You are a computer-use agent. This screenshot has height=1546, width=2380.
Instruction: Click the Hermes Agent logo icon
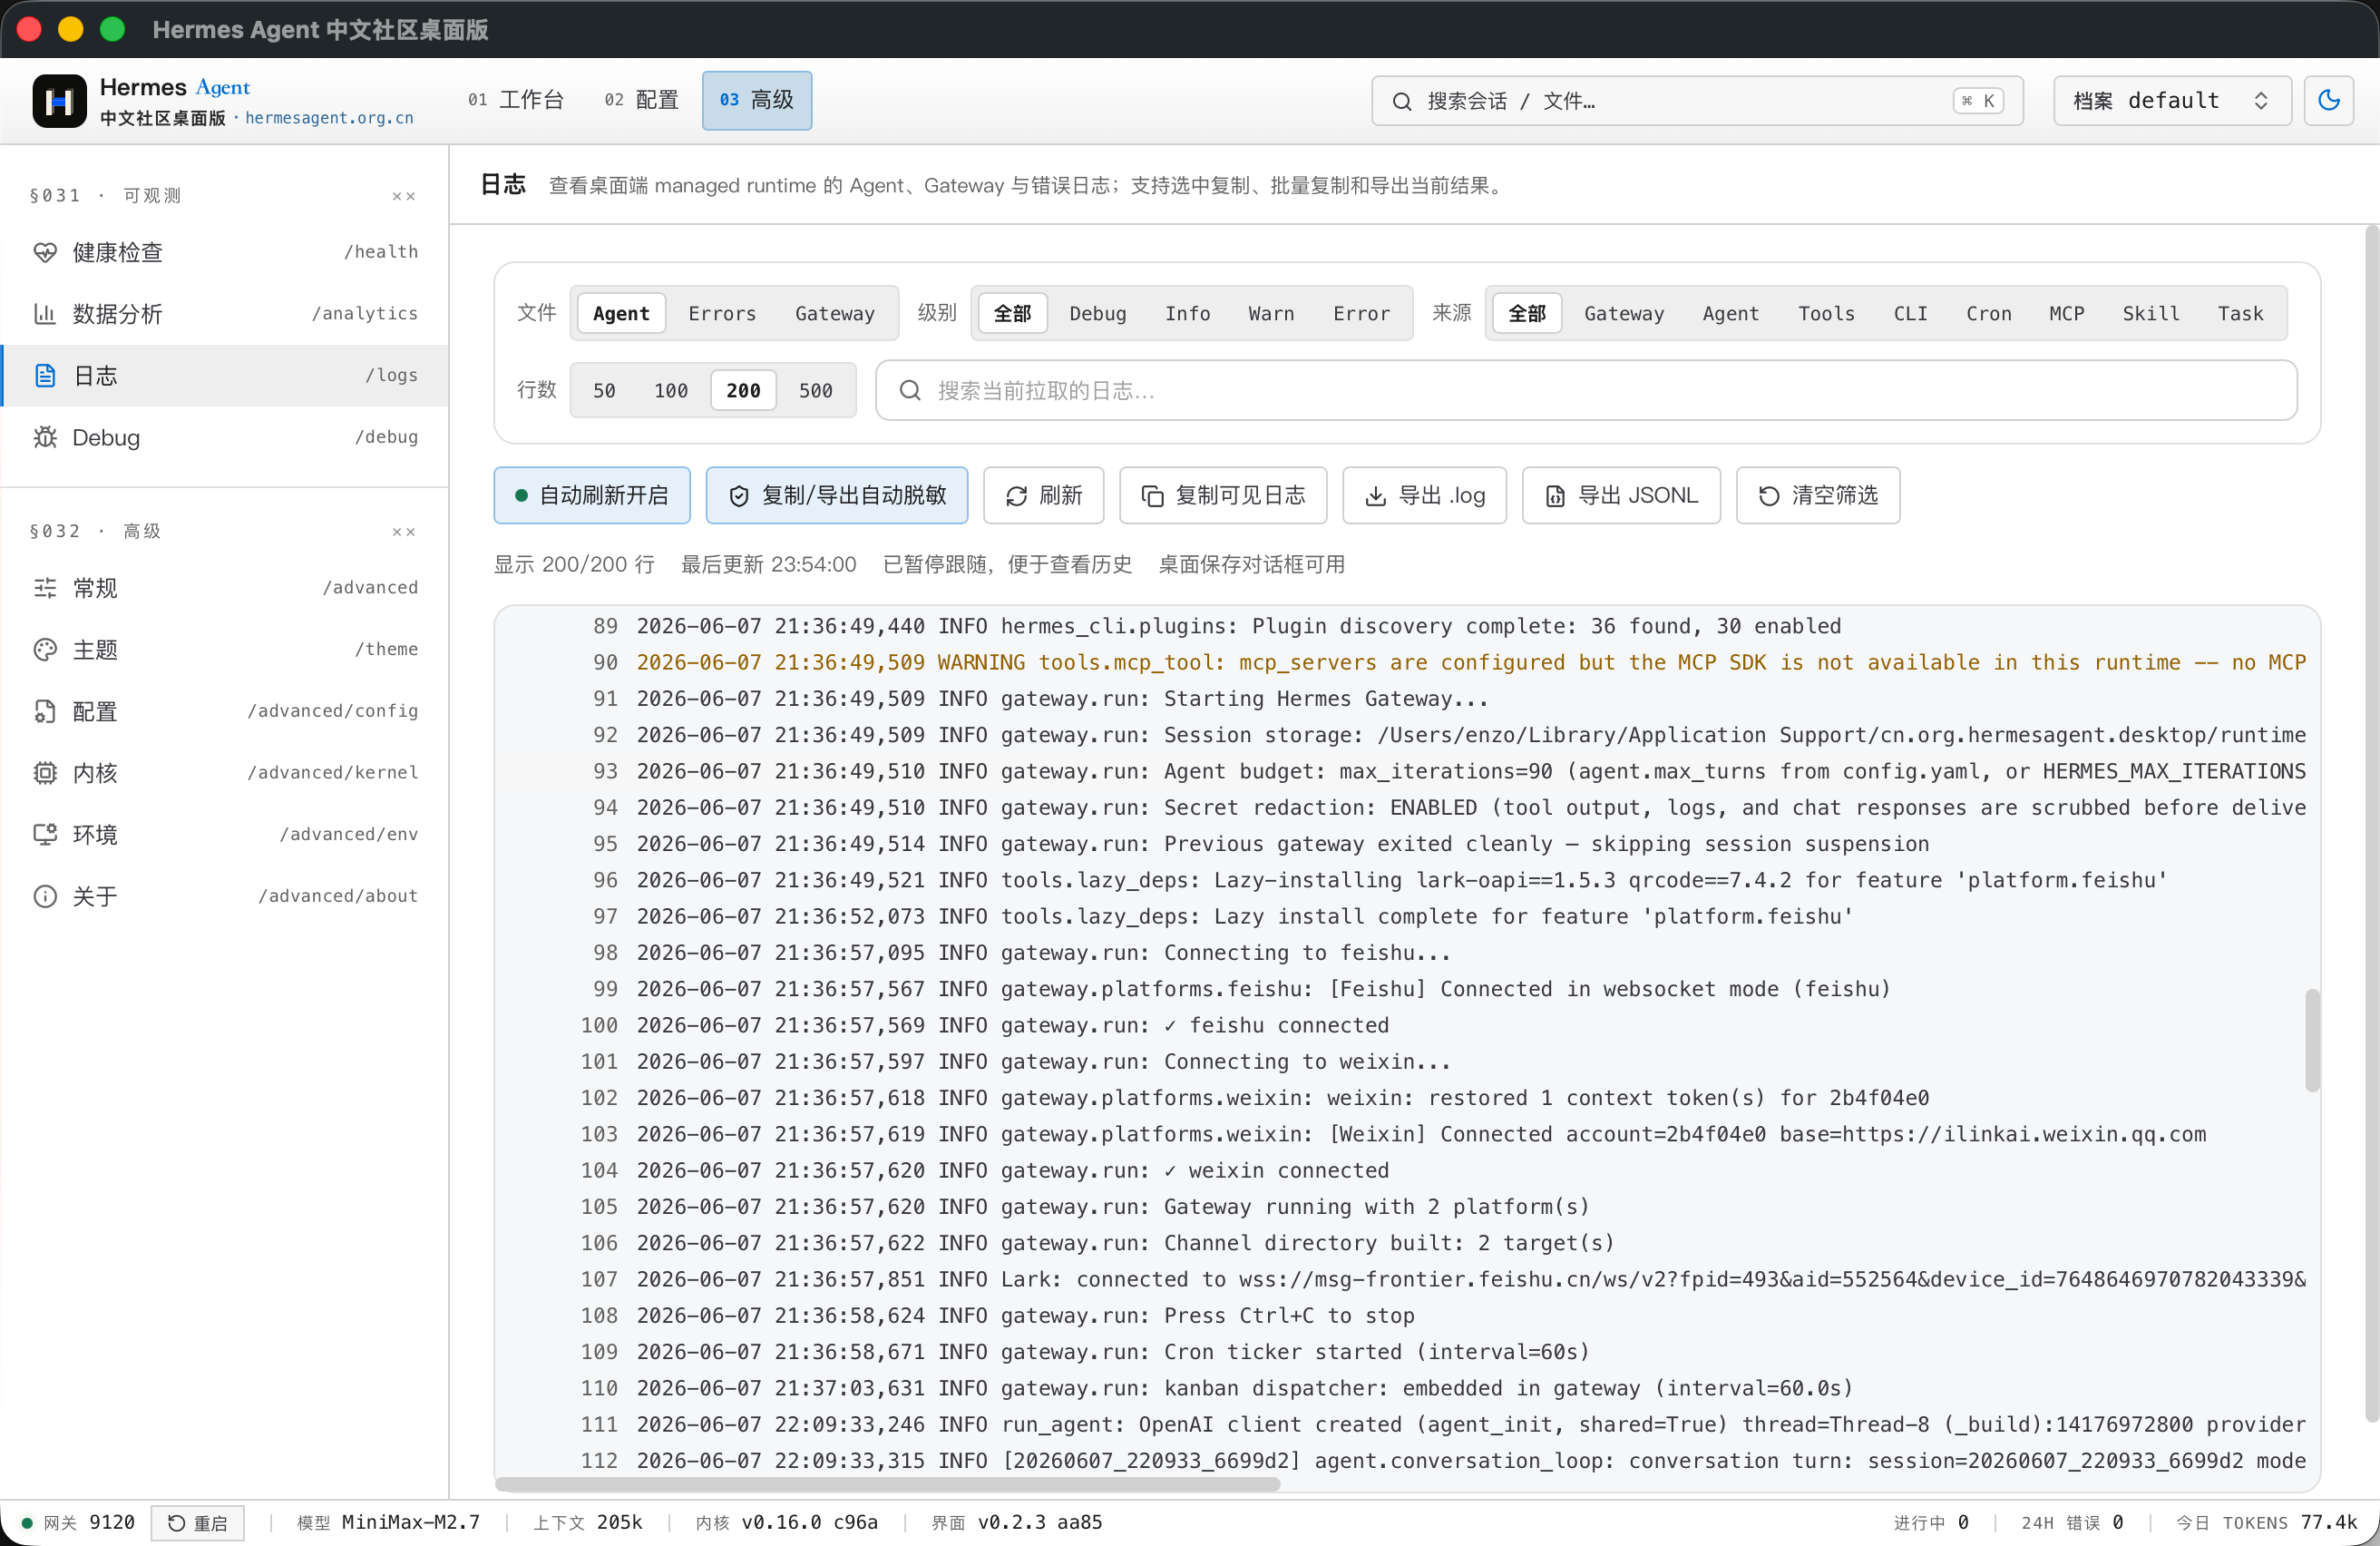(59, 101)
